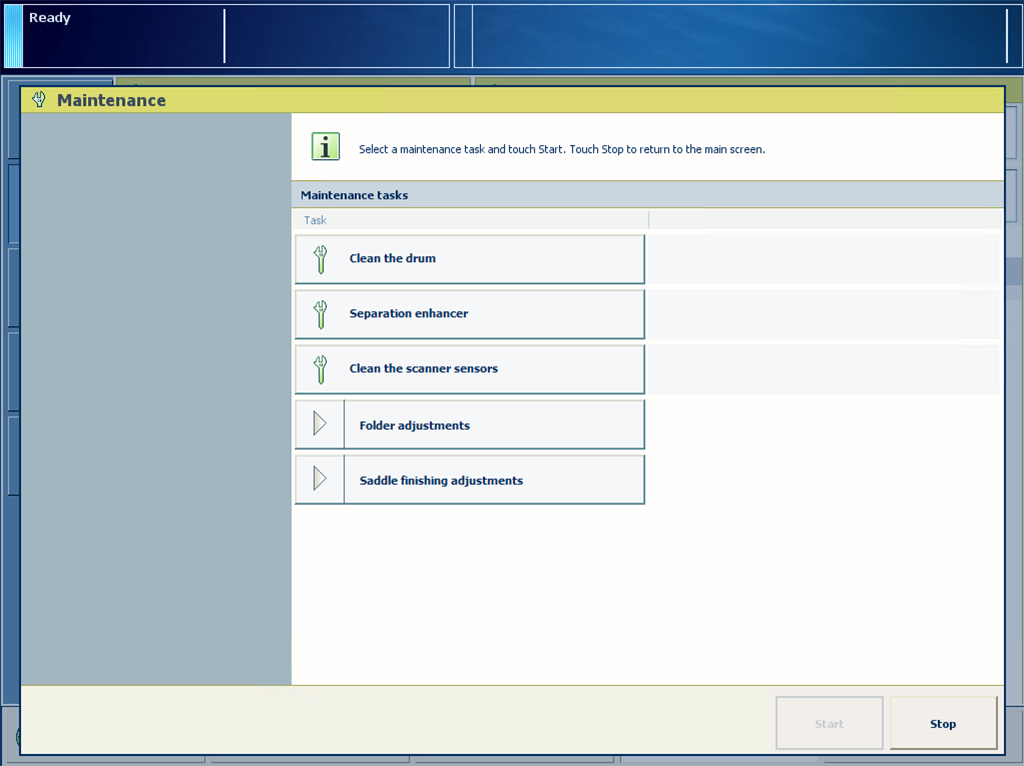Click the Maintenance tasks section heading
Screen dimensions: 1024x766
[x=354, y=195]
